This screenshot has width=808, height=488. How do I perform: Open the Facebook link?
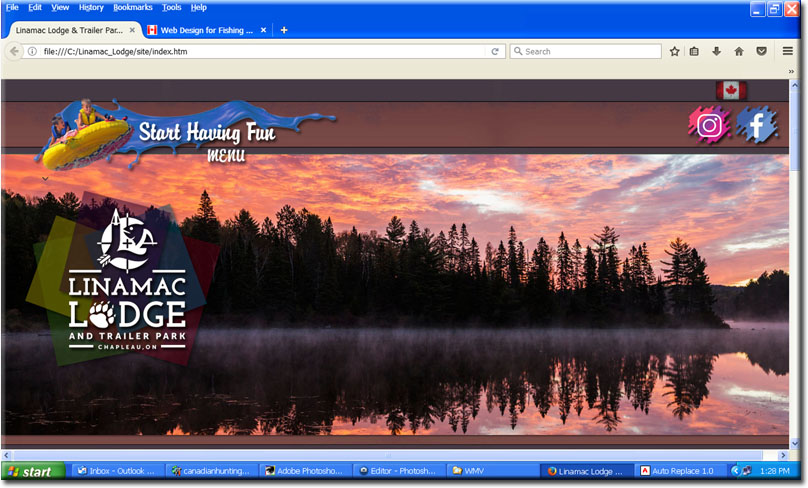tap(756, 125)
